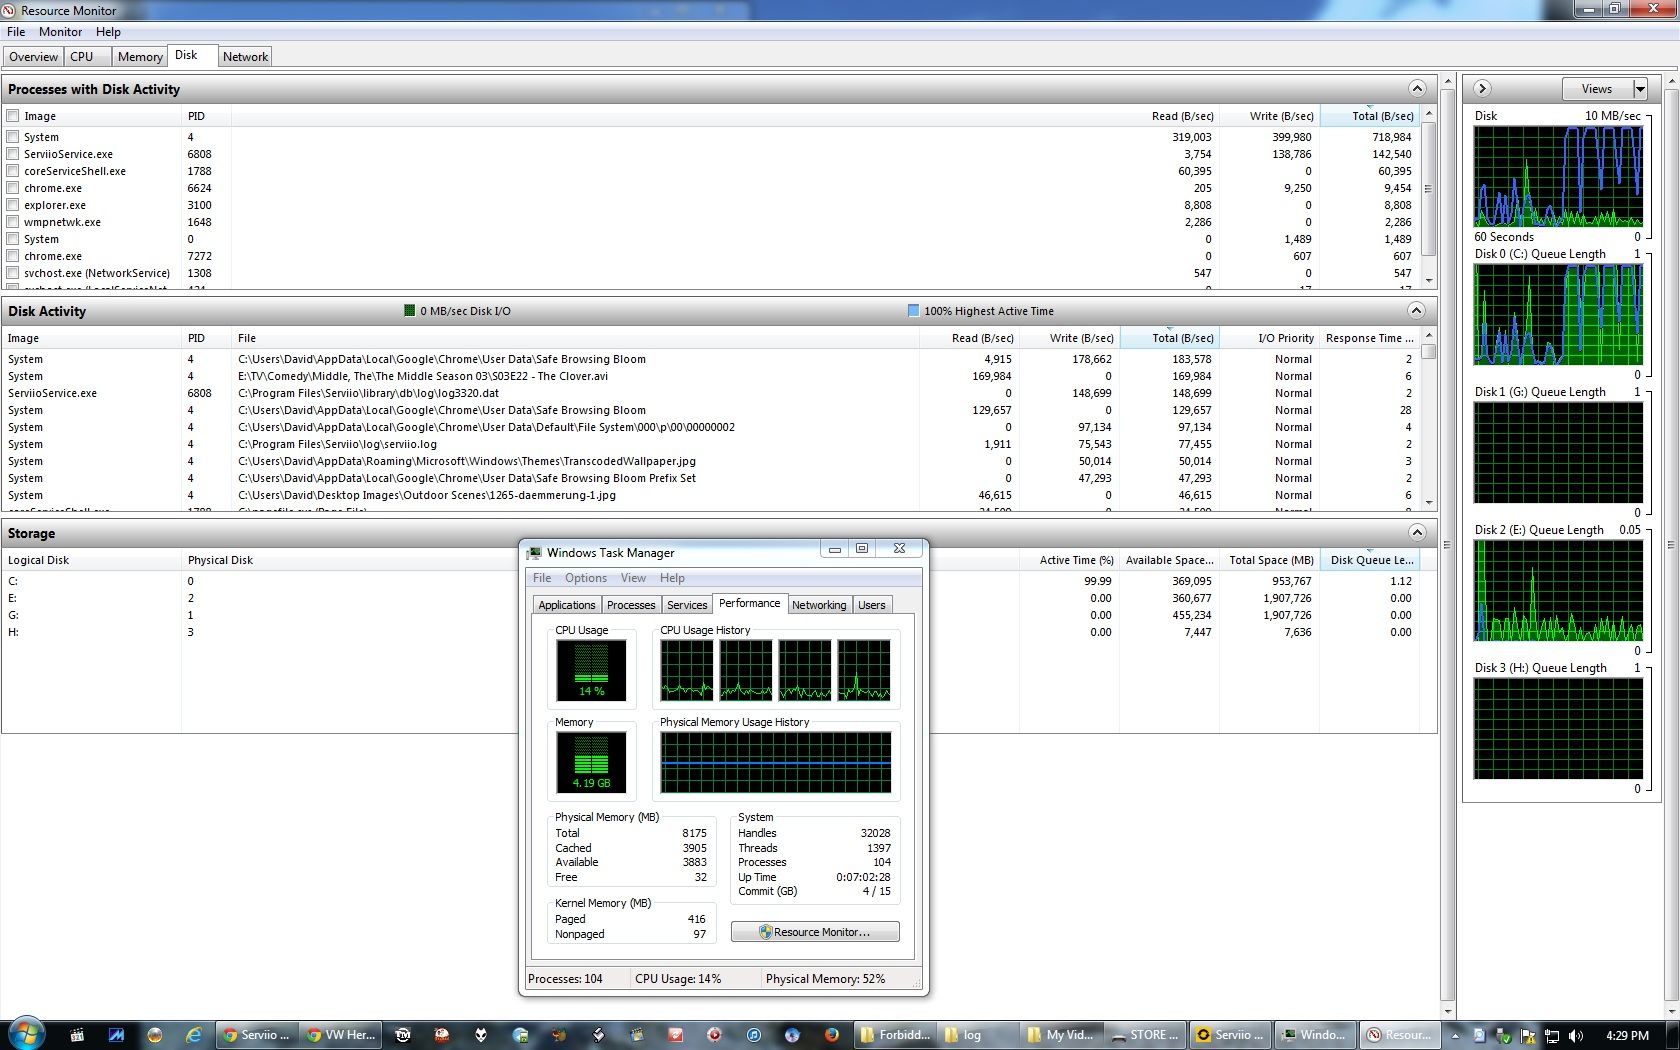Collapse the Disk Activity section
This screenshot has height=1050, width=1680.
point(1416,311)
